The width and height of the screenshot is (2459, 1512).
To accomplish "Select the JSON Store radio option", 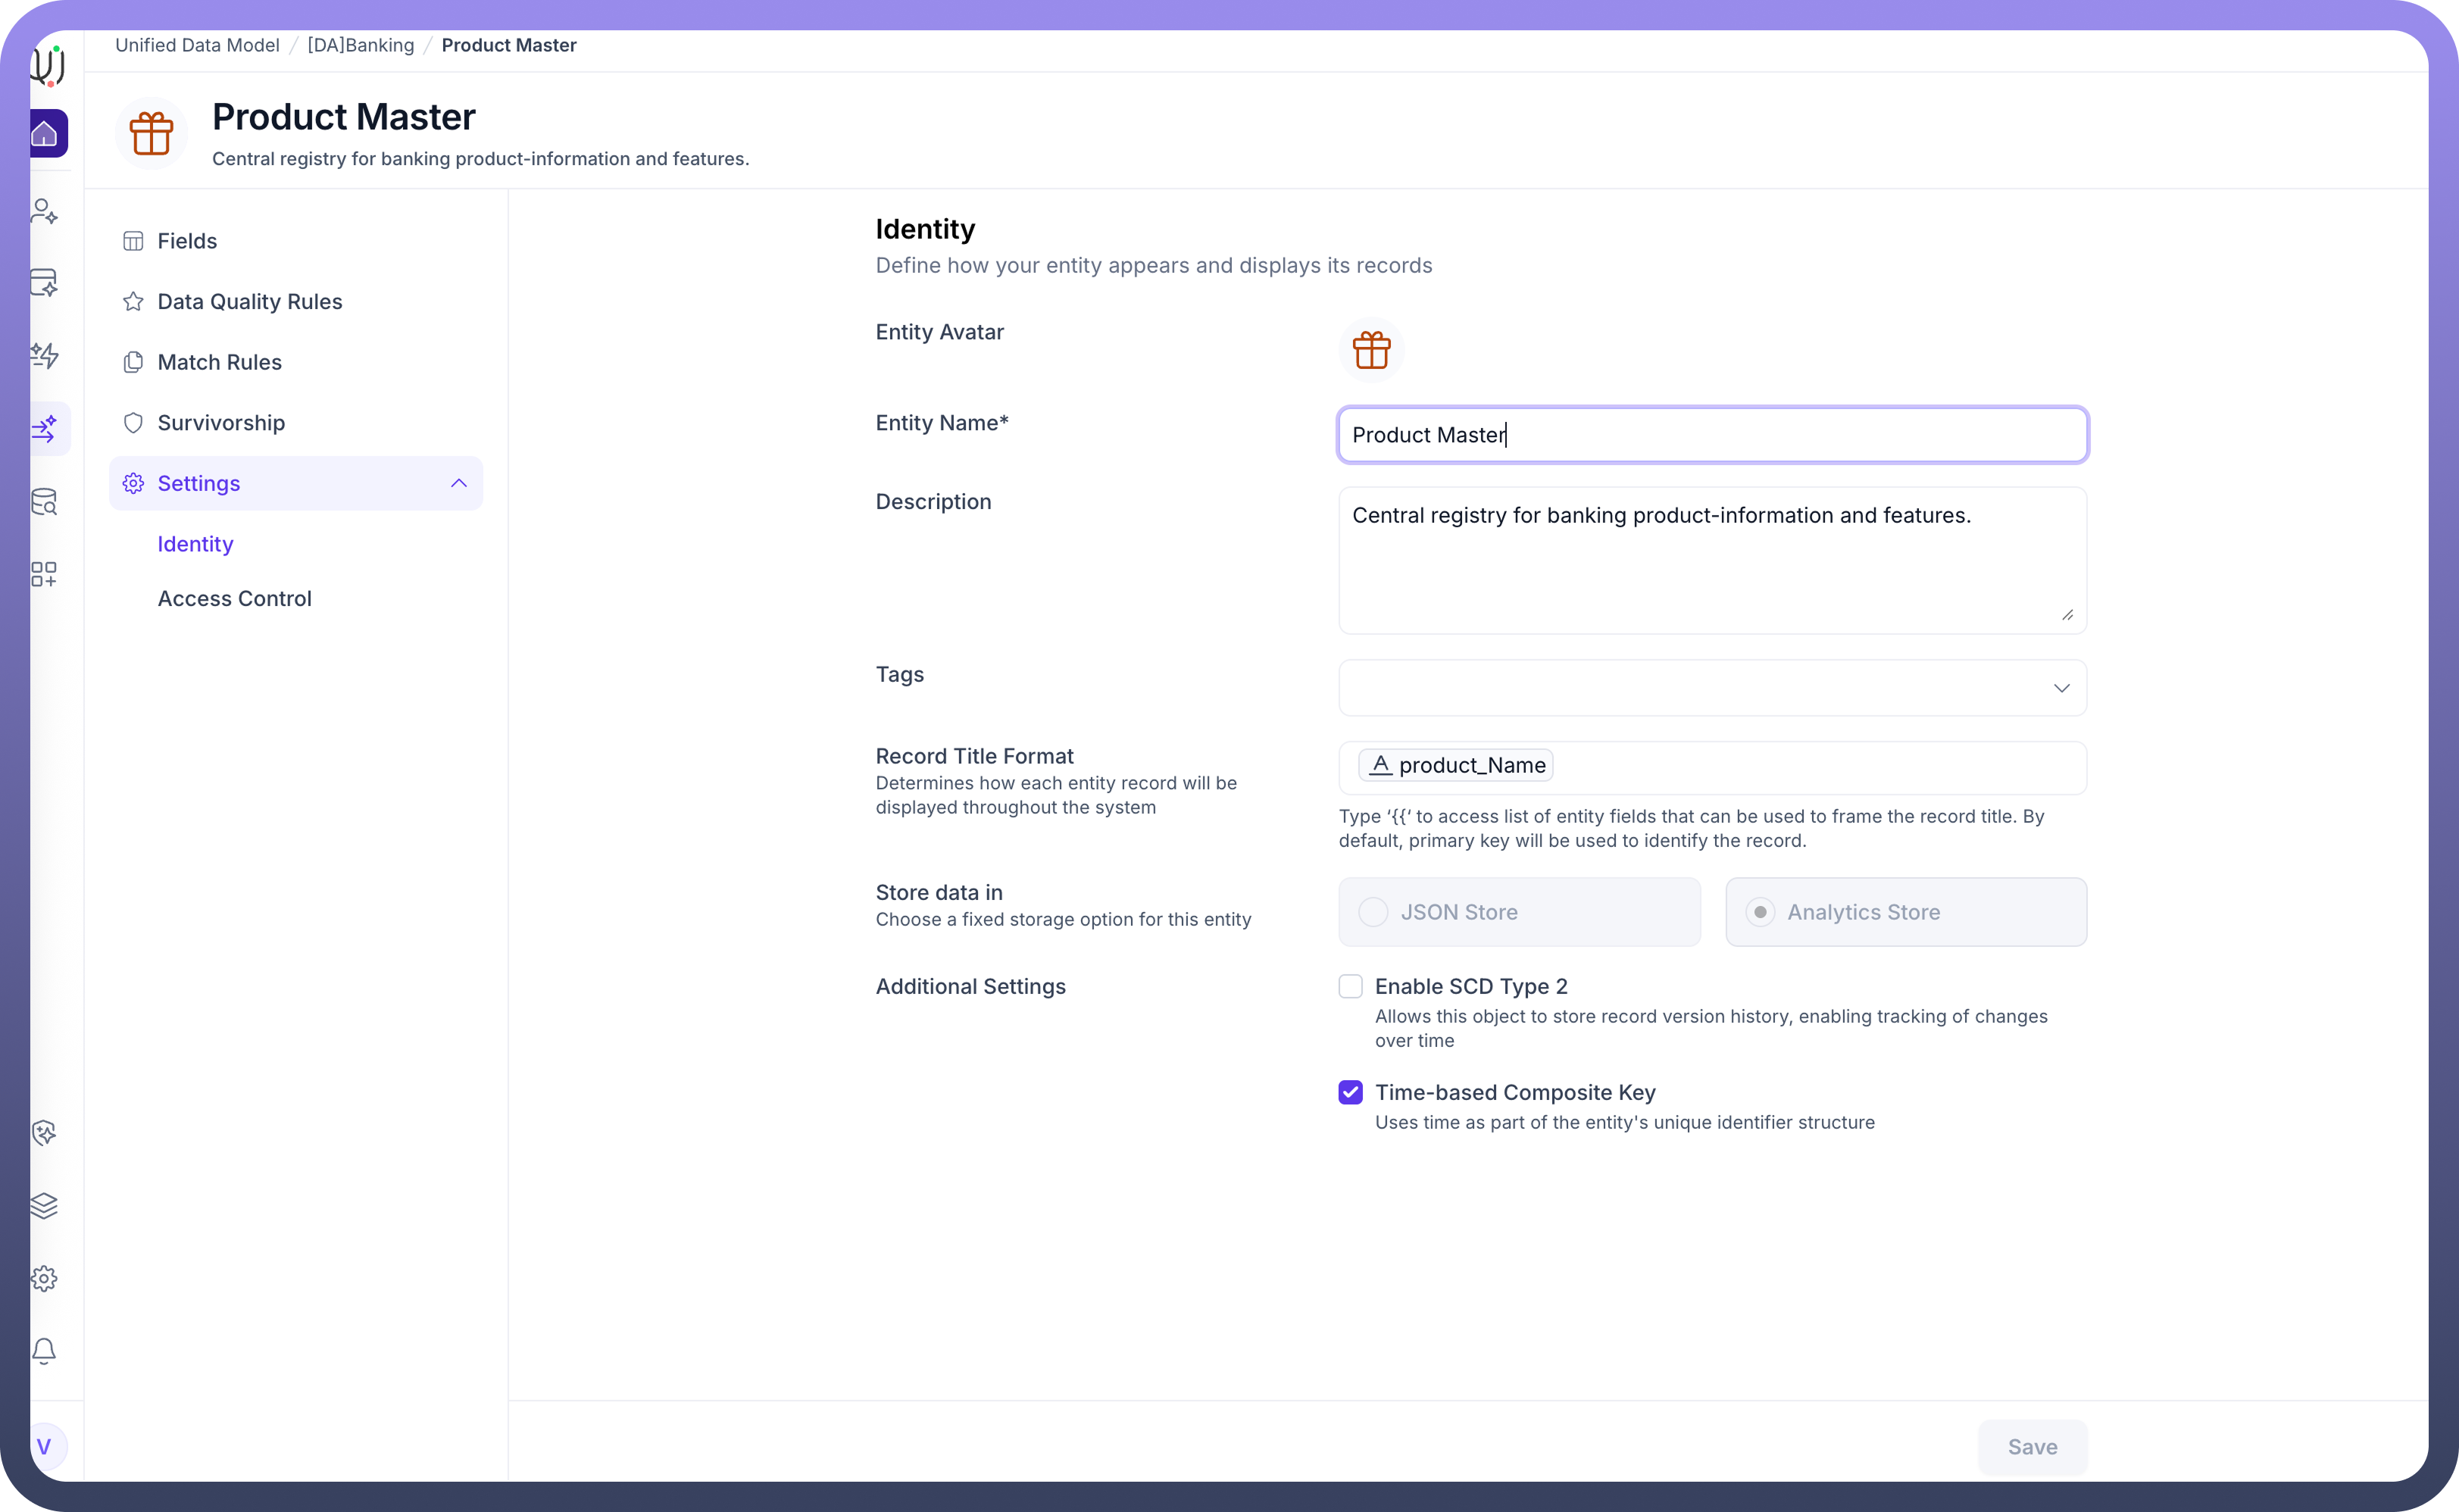I will point(1373,912).
